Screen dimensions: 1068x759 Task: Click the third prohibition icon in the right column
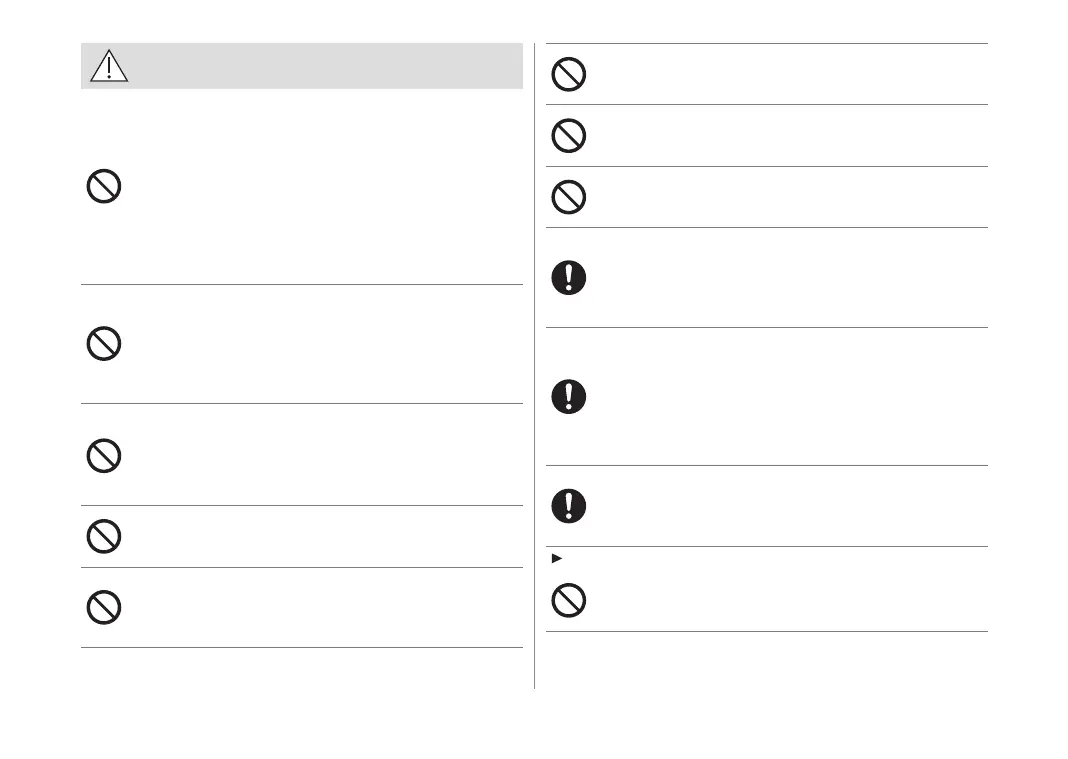568,197
